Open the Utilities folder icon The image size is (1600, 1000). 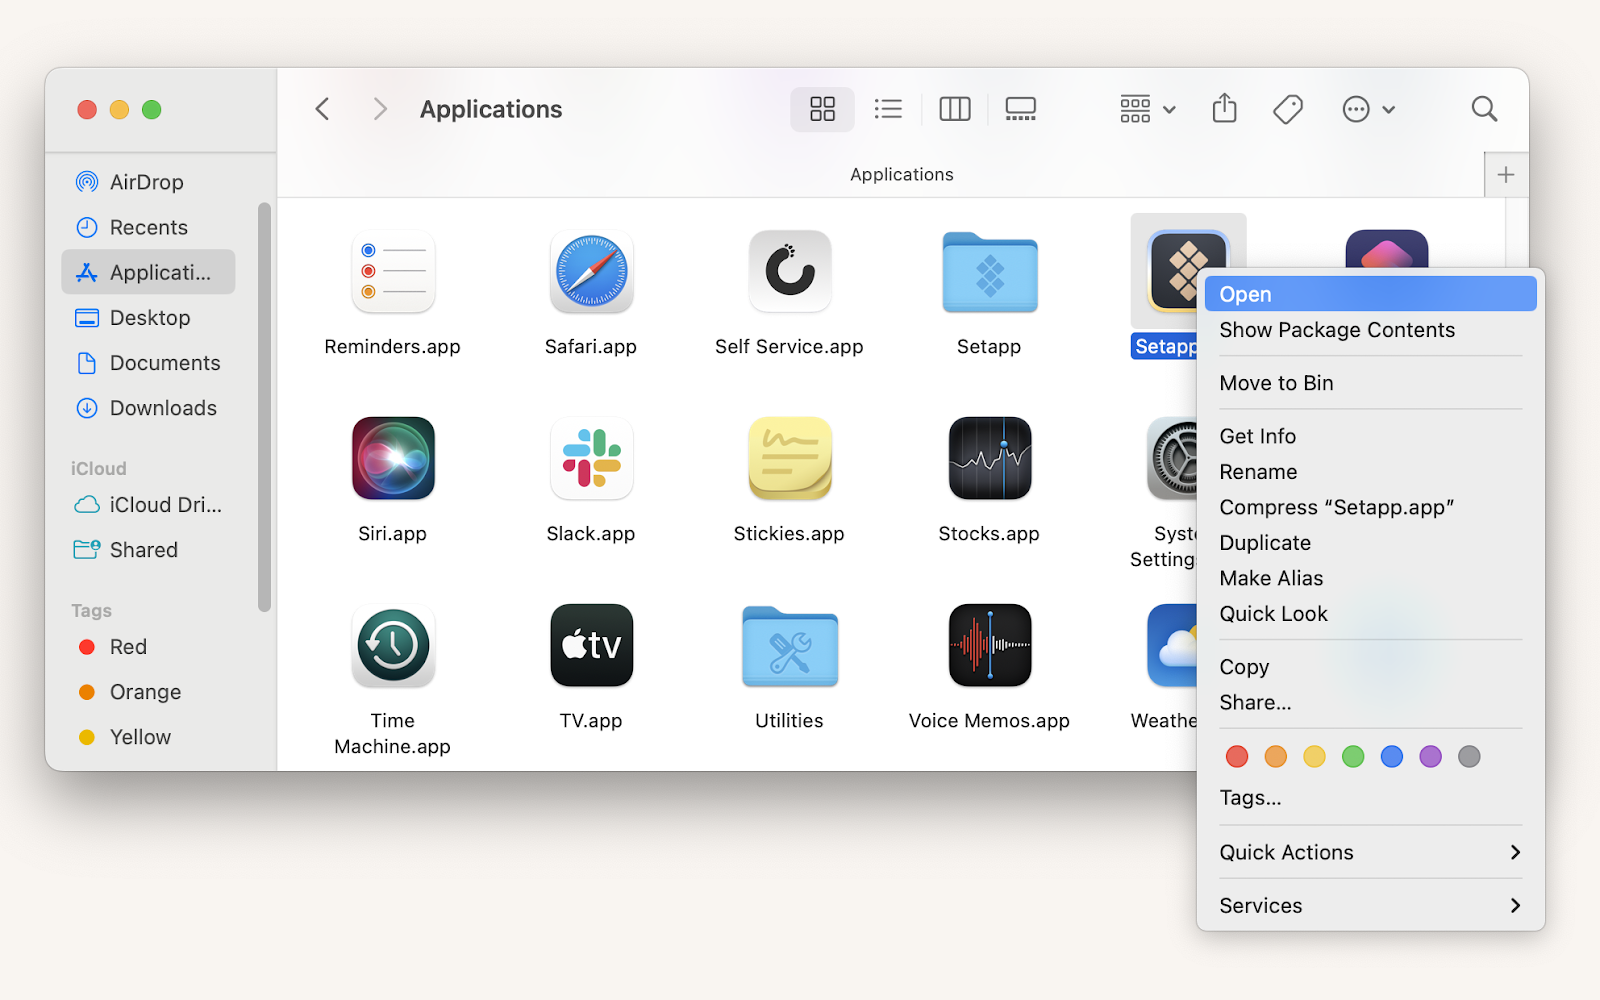[790, 646]
